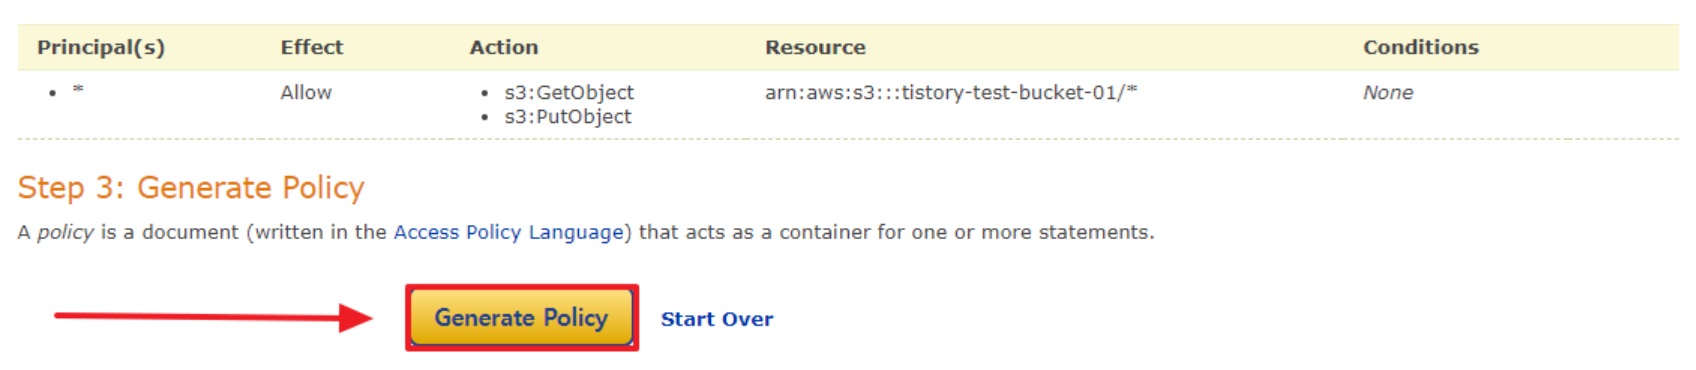
Task: Click the None conditions value
Action: pos(1388,92)
